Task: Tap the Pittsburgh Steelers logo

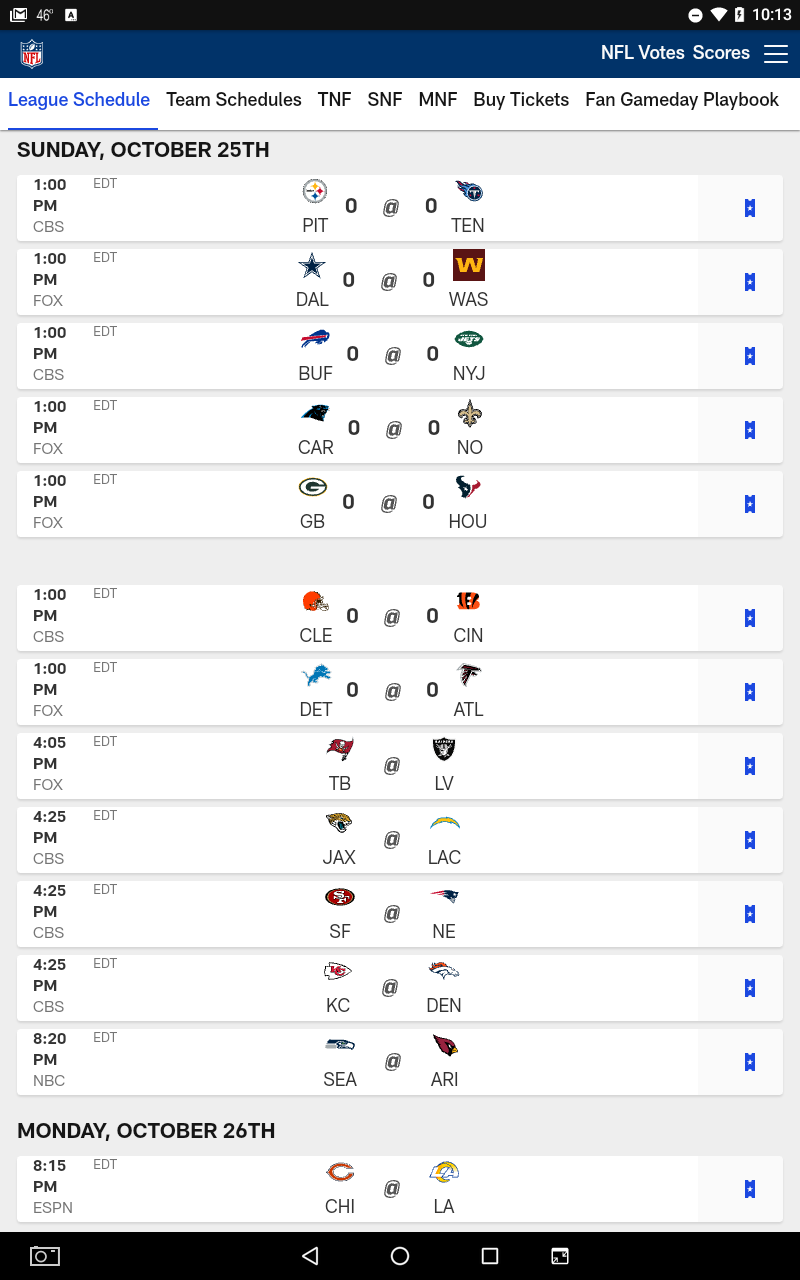Action: click(315, 191)
